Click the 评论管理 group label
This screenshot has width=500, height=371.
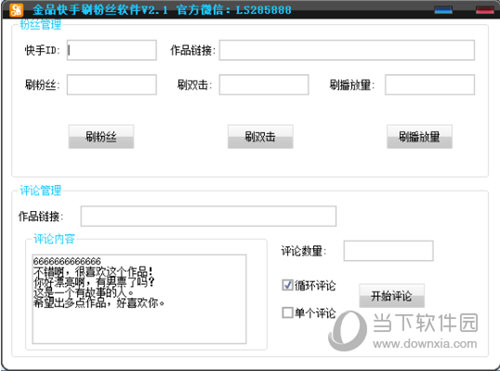point(40,190)
